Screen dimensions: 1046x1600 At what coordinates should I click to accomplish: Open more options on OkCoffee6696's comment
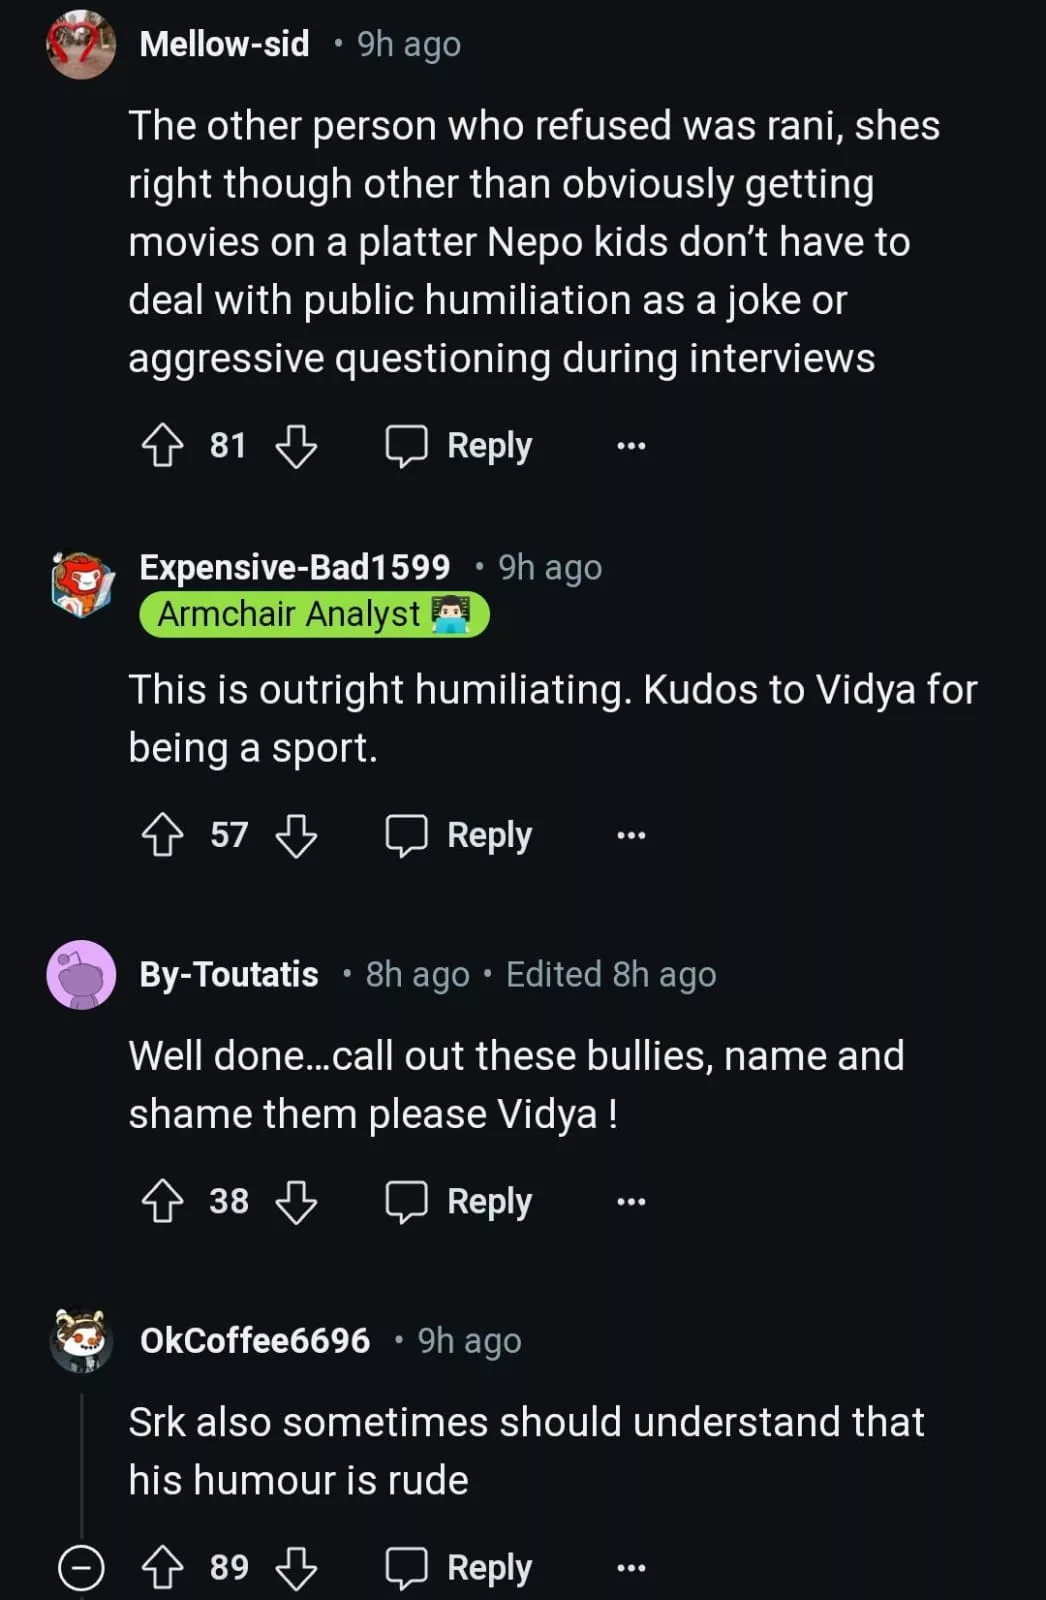[x=631, y=1567]
